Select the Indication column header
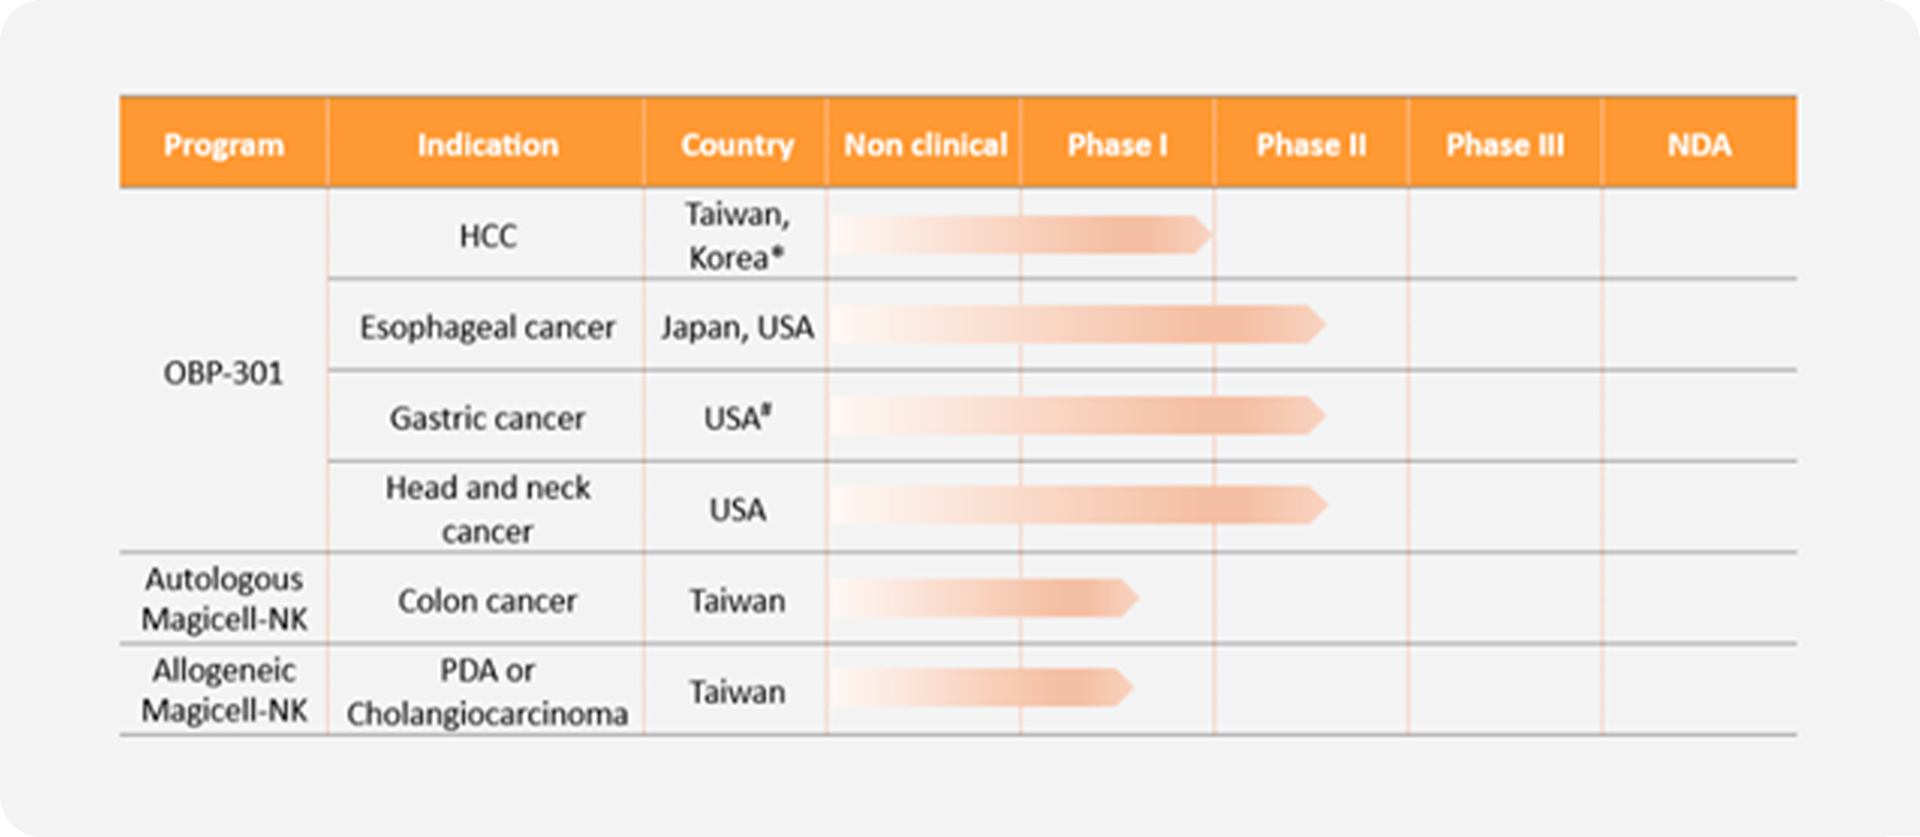The image size is (1920, 837). tap(487, 144)
